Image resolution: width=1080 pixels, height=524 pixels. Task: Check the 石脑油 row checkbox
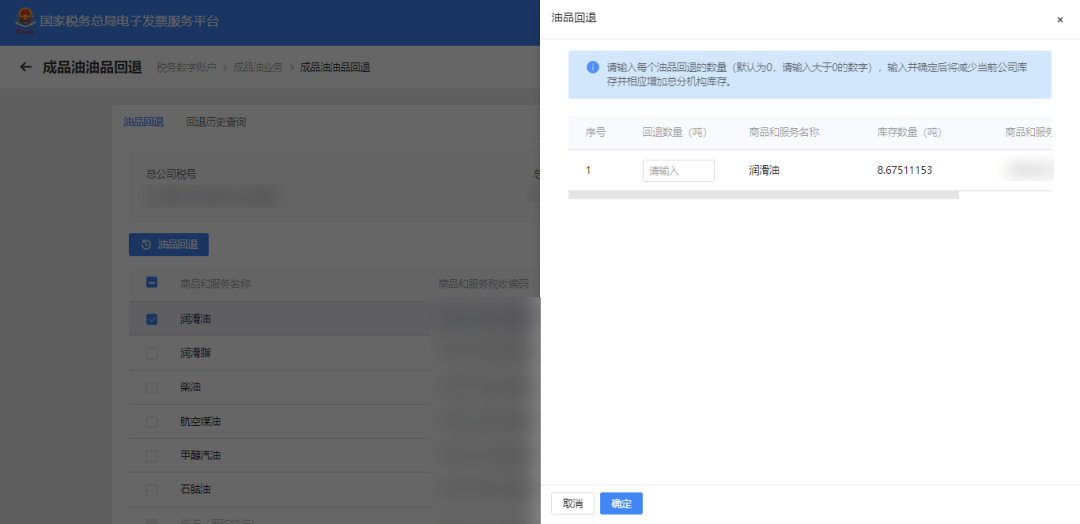click(x=152, y=490)
